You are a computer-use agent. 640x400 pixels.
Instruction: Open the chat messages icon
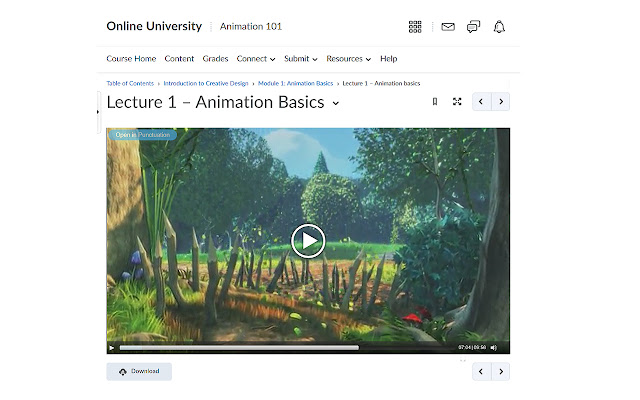pos(473,27)
